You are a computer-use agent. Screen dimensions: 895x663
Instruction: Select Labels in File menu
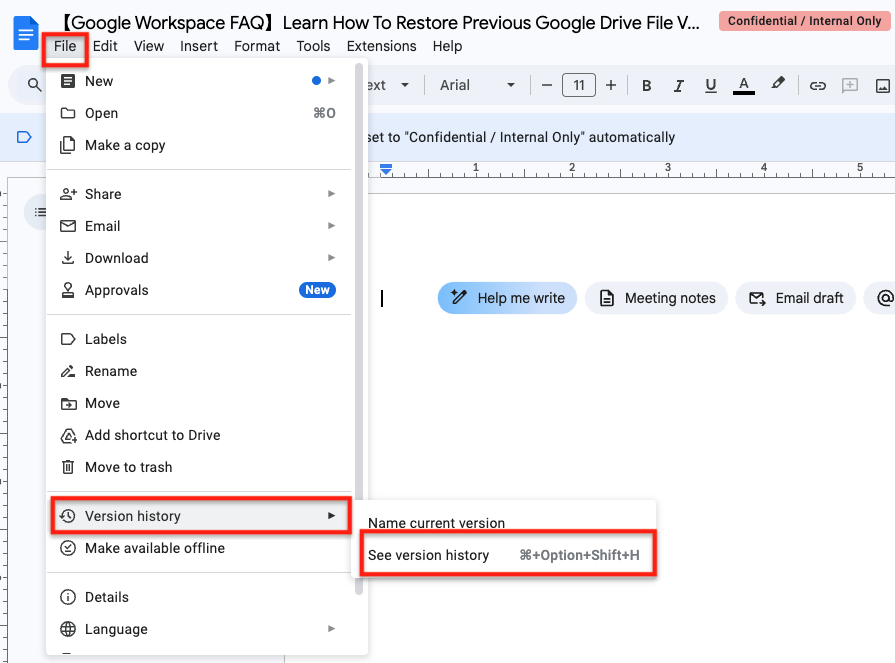coord(199,339)
